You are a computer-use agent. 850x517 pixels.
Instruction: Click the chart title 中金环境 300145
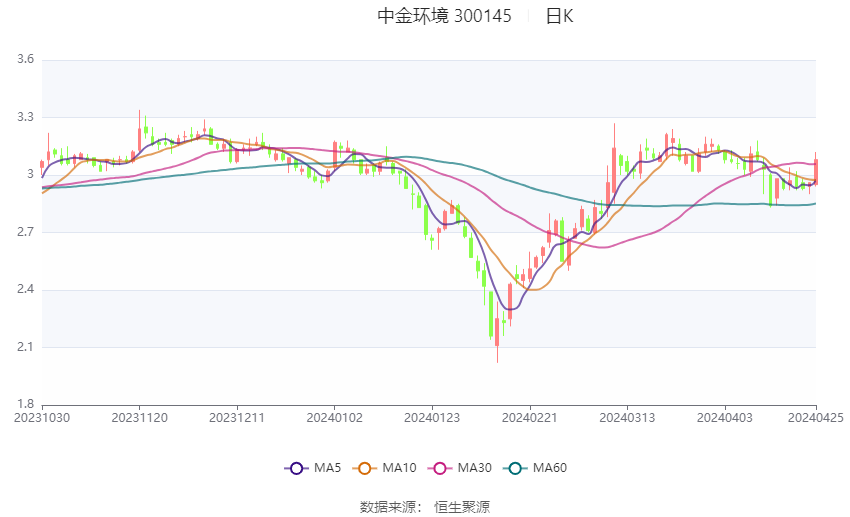click(x=444, y=16)
